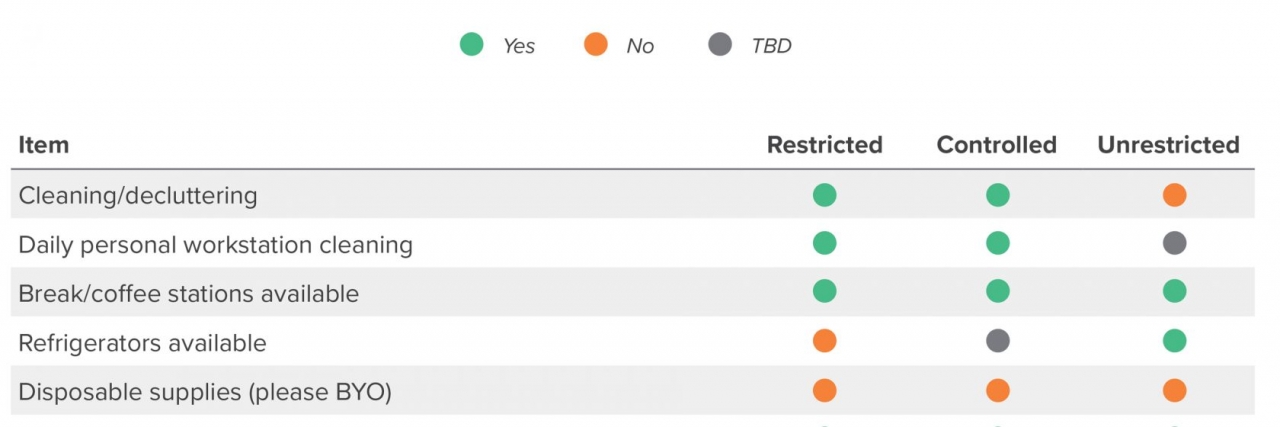Select the Unrestricted column header
The width and height of the screenshot is (1280, 427).
1169,145
